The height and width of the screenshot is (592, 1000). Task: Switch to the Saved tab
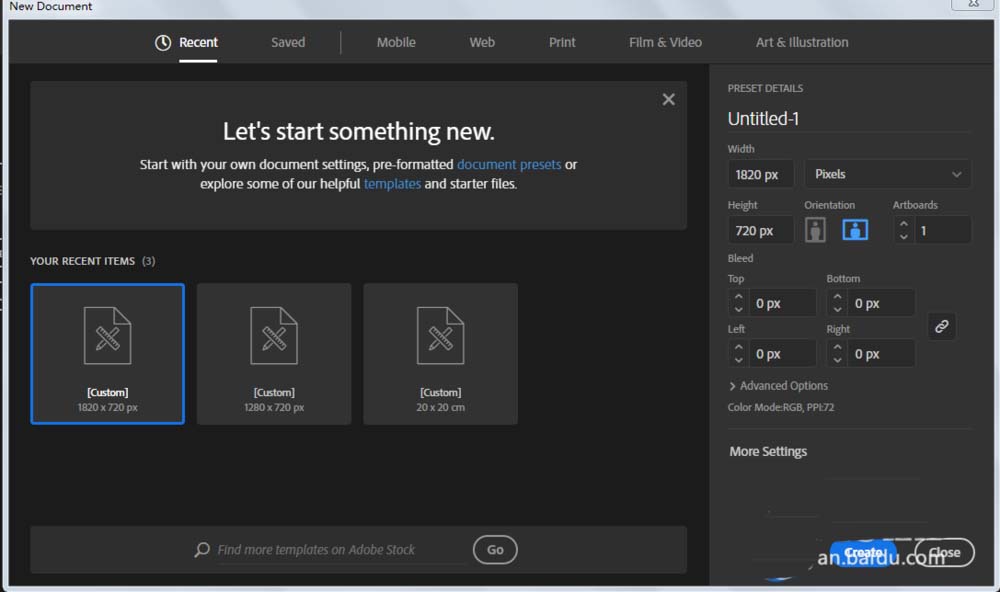point(288,43)
